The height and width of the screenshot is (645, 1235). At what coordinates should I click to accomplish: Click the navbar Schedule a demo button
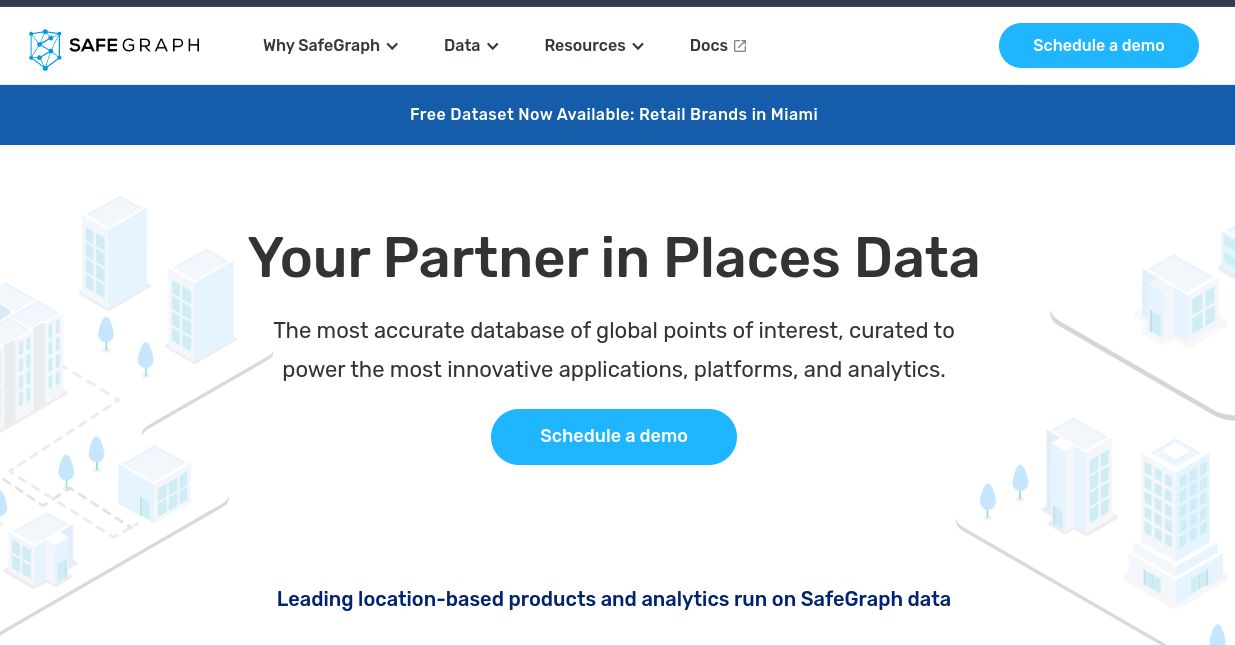pos(1098,45)
